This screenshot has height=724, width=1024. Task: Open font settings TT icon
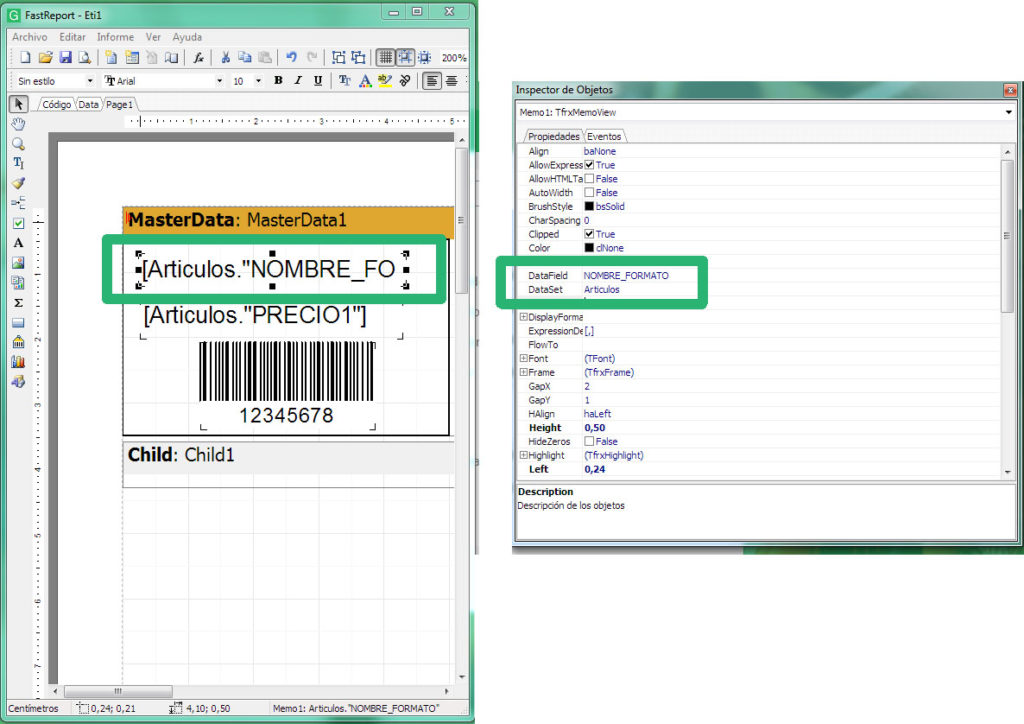point(345,80)
